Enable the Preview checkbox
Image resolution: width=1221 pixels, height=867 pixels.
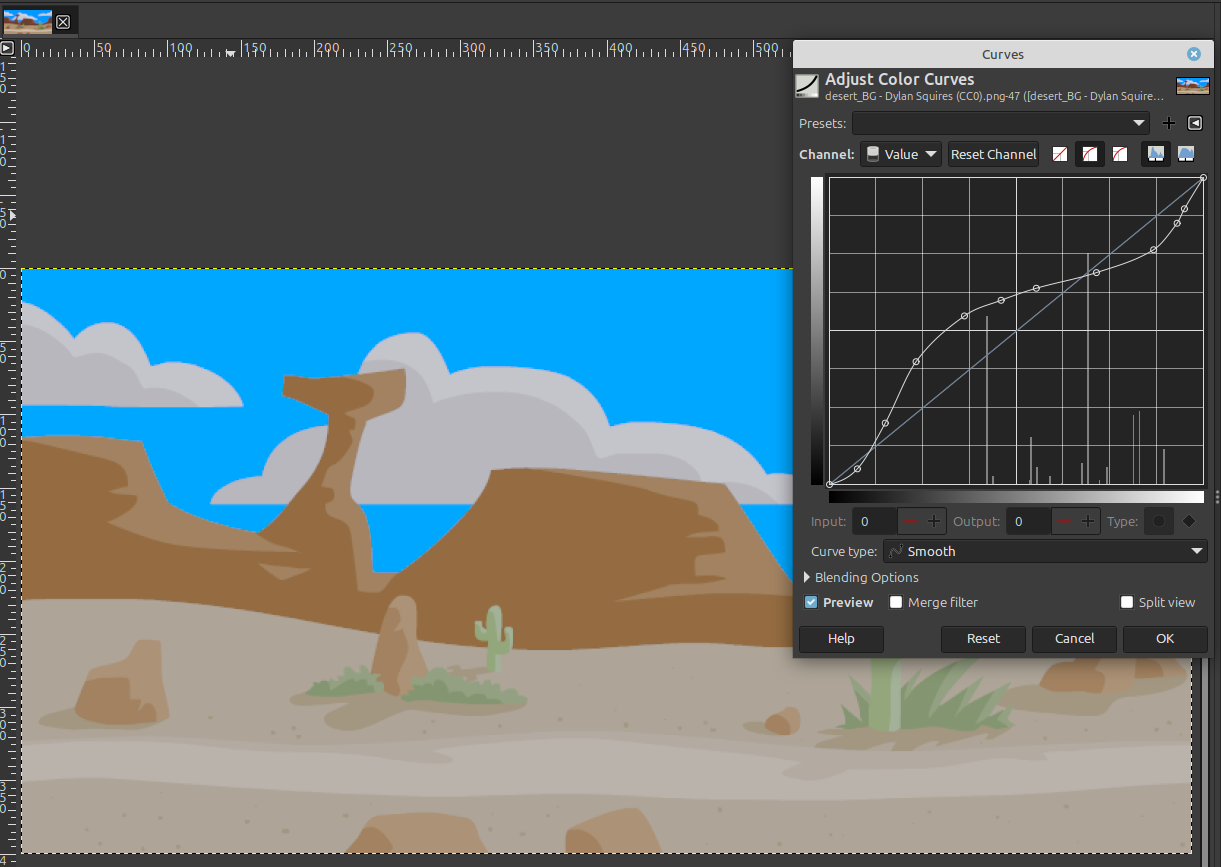[x=811, y=602]
